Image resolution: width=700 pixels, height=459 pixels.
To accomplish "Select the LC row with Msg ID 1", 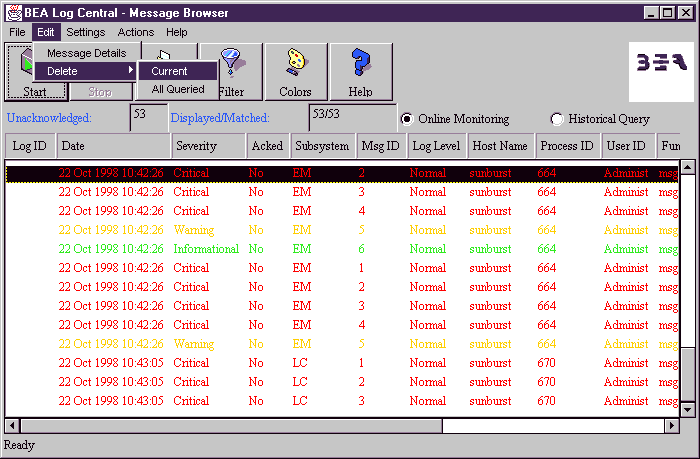I will [x=342, y=363].
